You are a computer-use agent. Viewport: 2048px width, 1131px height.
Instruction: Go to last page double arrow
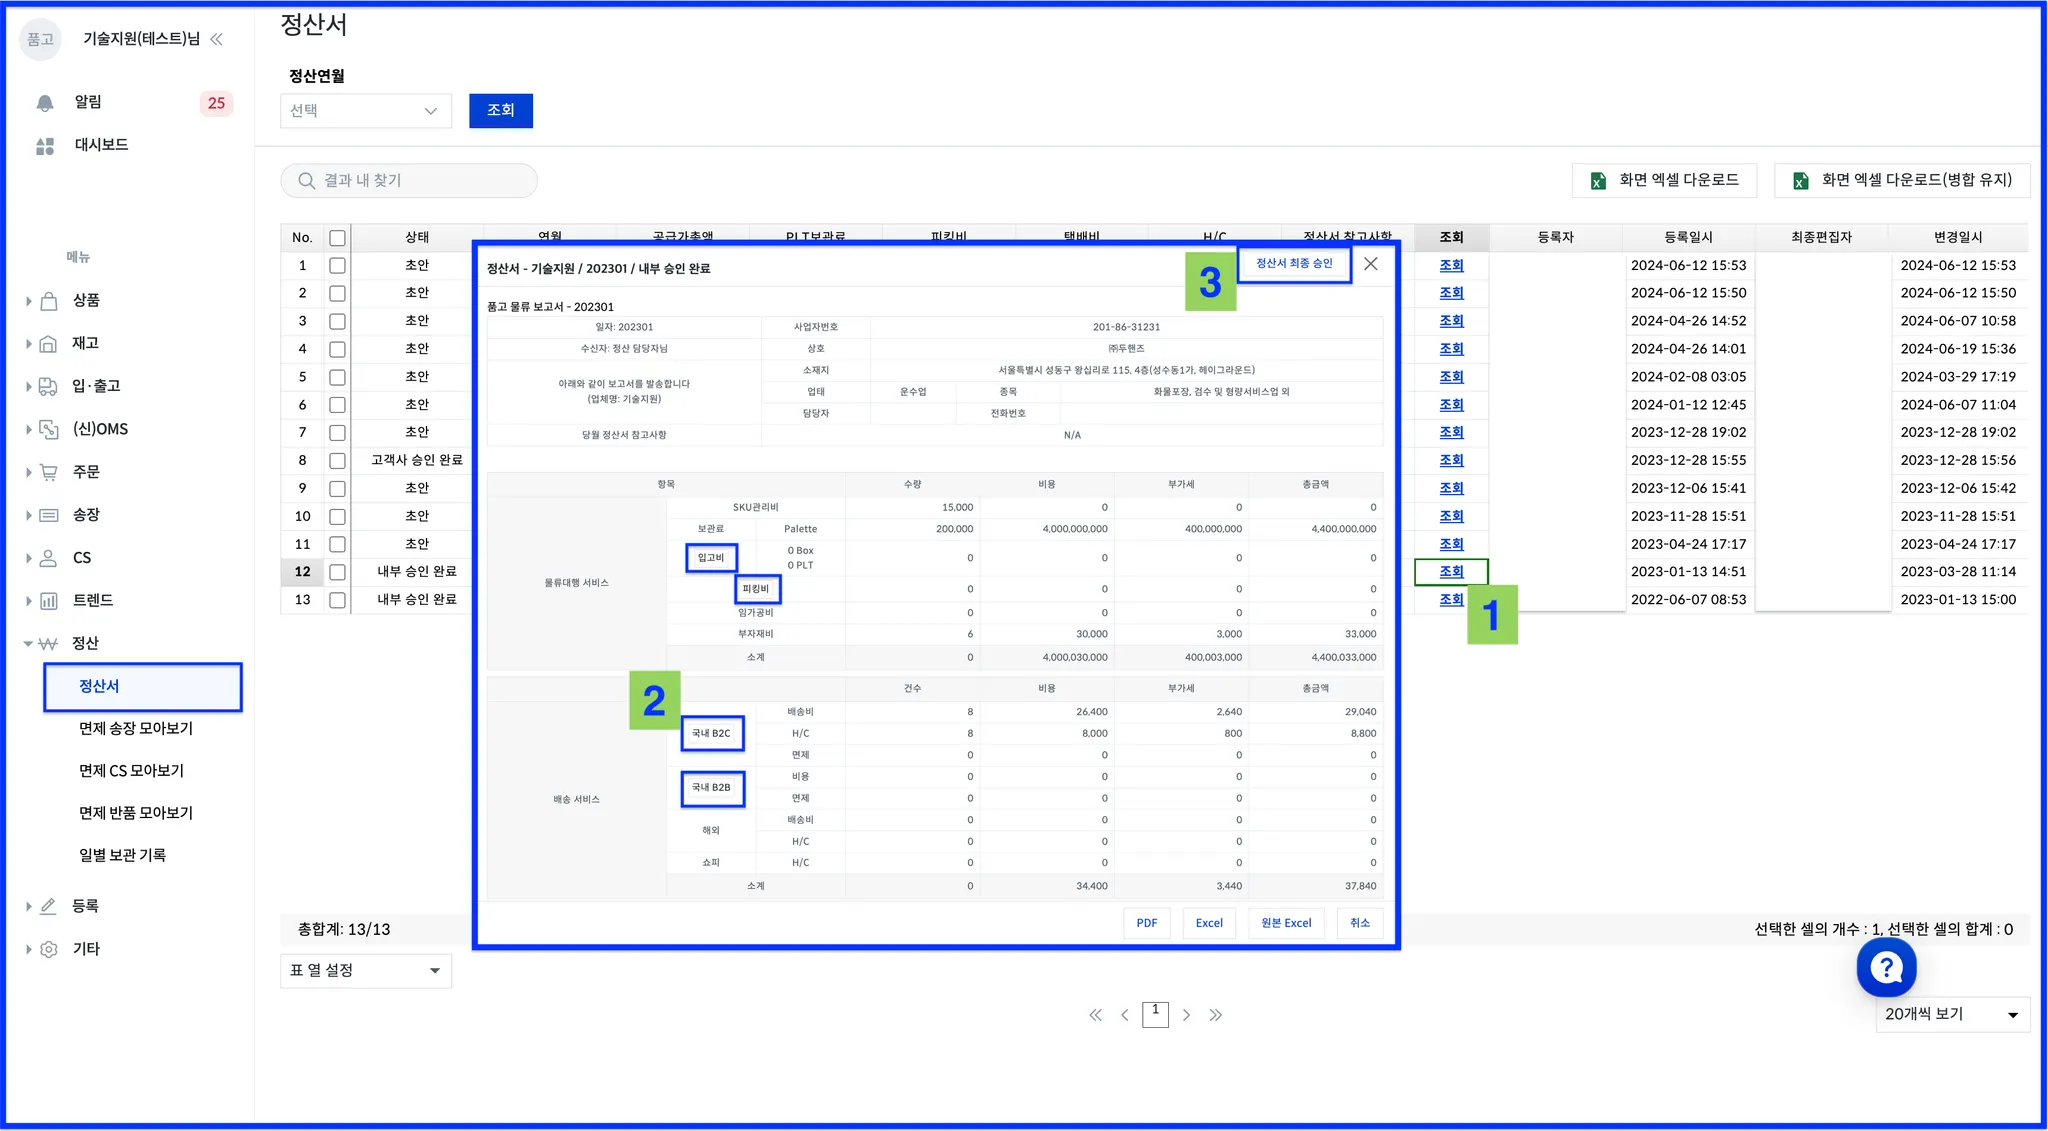1215,1015
